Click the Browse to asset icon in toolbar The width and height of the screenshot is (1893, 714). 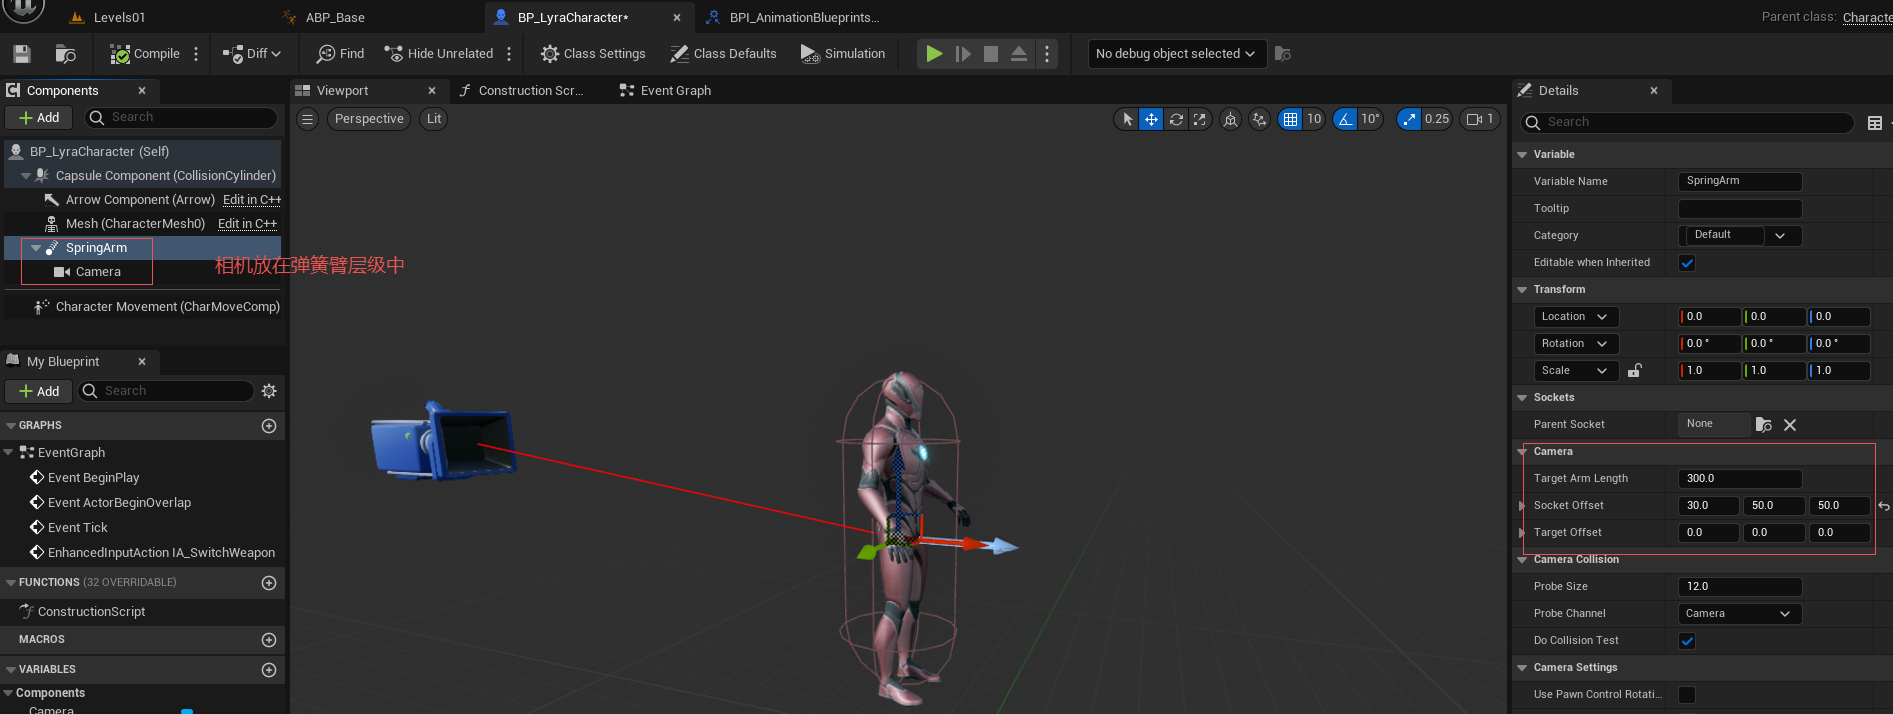[66, 54]
